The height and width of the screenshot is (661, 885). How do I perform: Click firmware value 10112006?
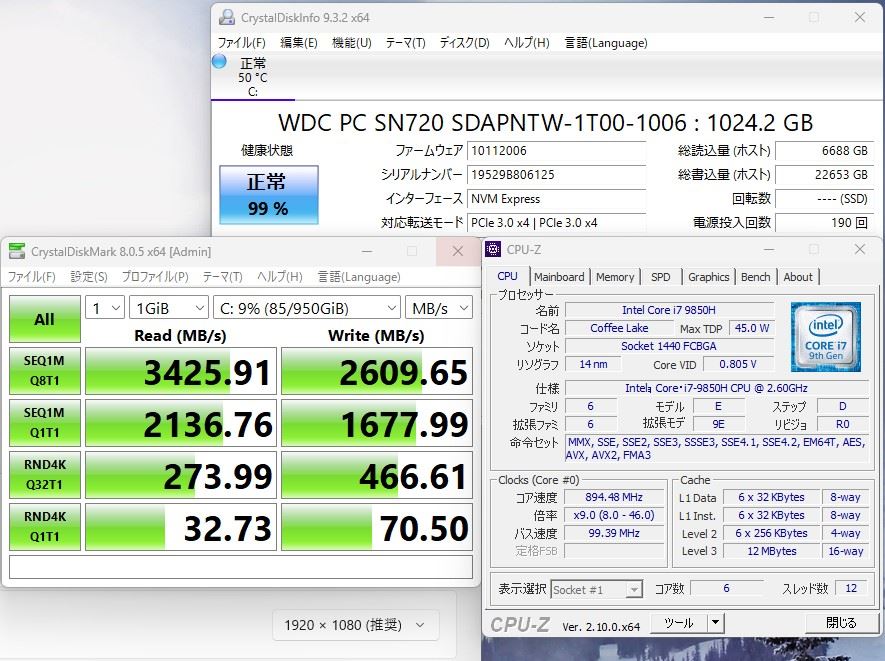(x=557, y=151)
